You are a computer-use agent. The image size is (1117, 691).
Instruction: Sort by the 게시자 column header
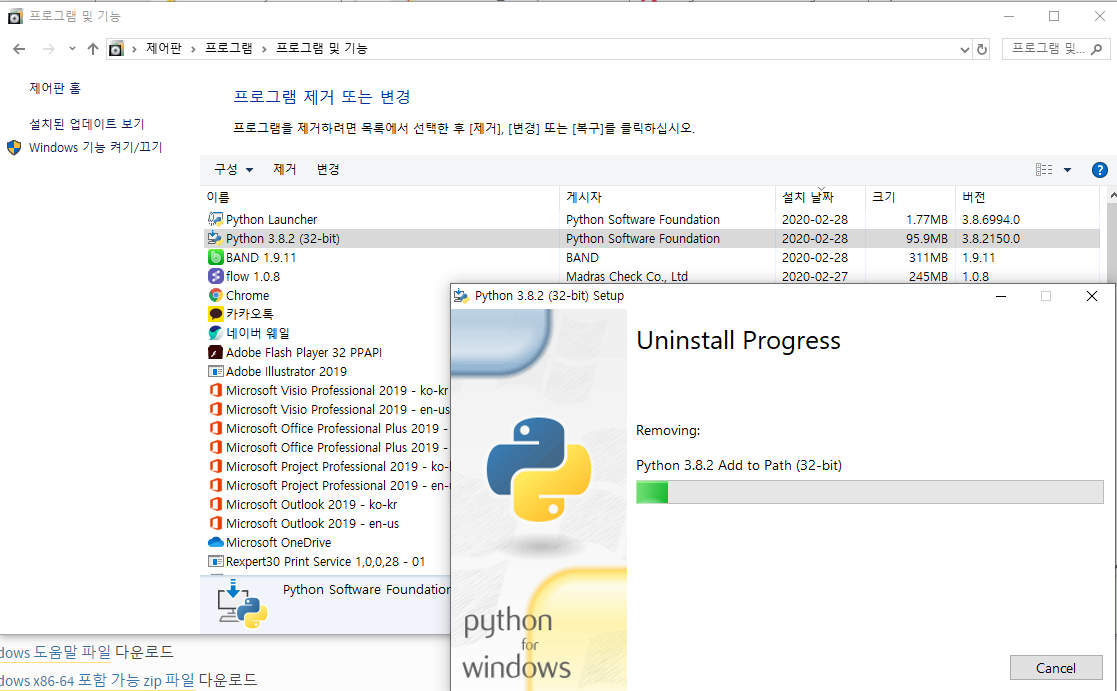[667, 197]
